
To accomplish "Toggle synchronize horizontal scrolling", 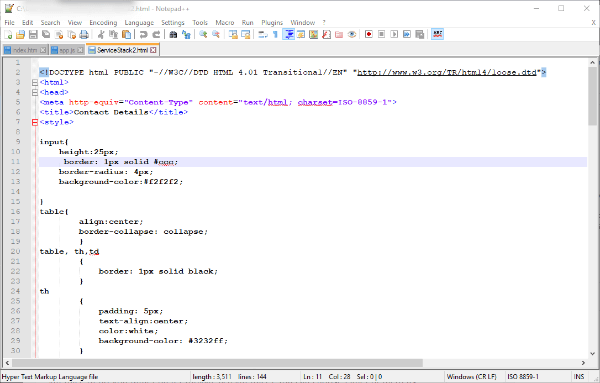I will coord(246,34).
